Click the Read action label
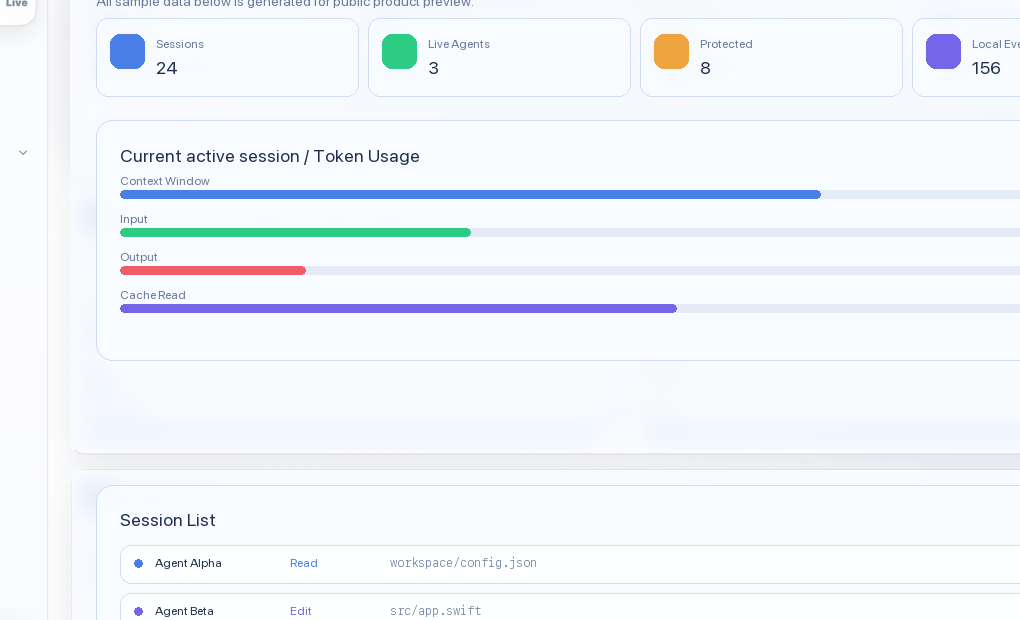1020x620 pixels. [x=304, y=563]
